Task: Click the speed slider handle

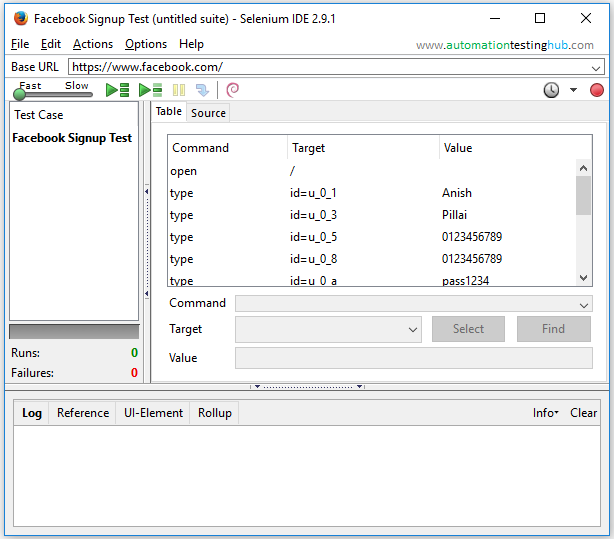Action: pyautogui.click(x=19, y=94)
